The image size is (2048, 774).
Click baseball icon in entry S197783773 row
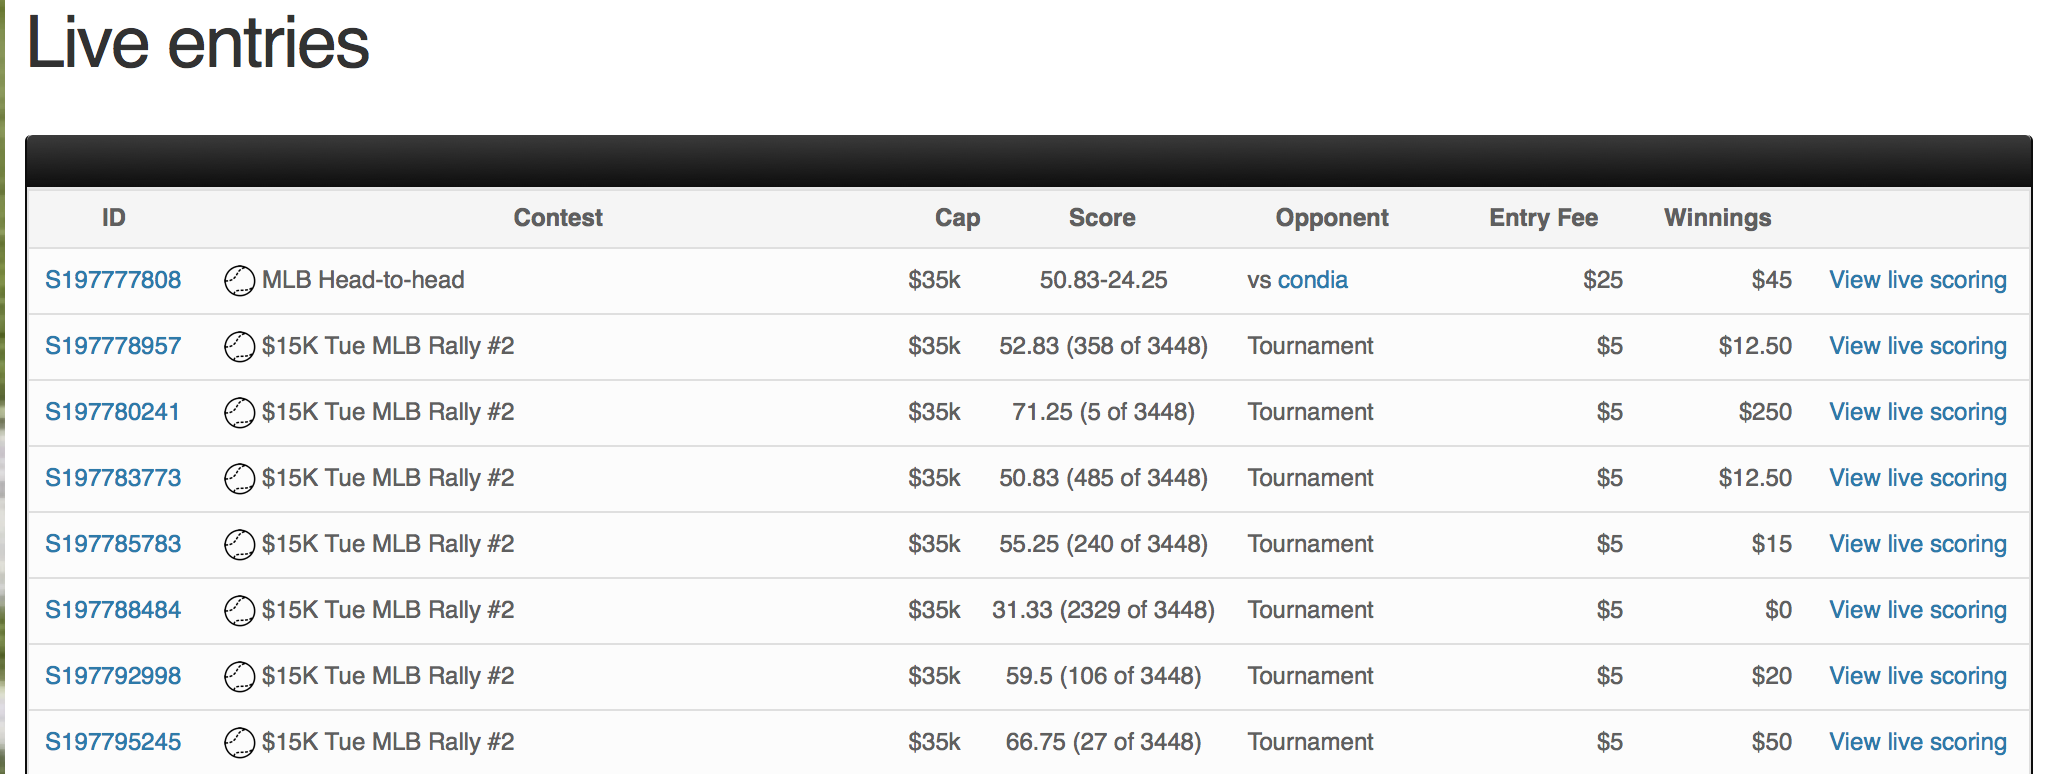coord(239,479)
